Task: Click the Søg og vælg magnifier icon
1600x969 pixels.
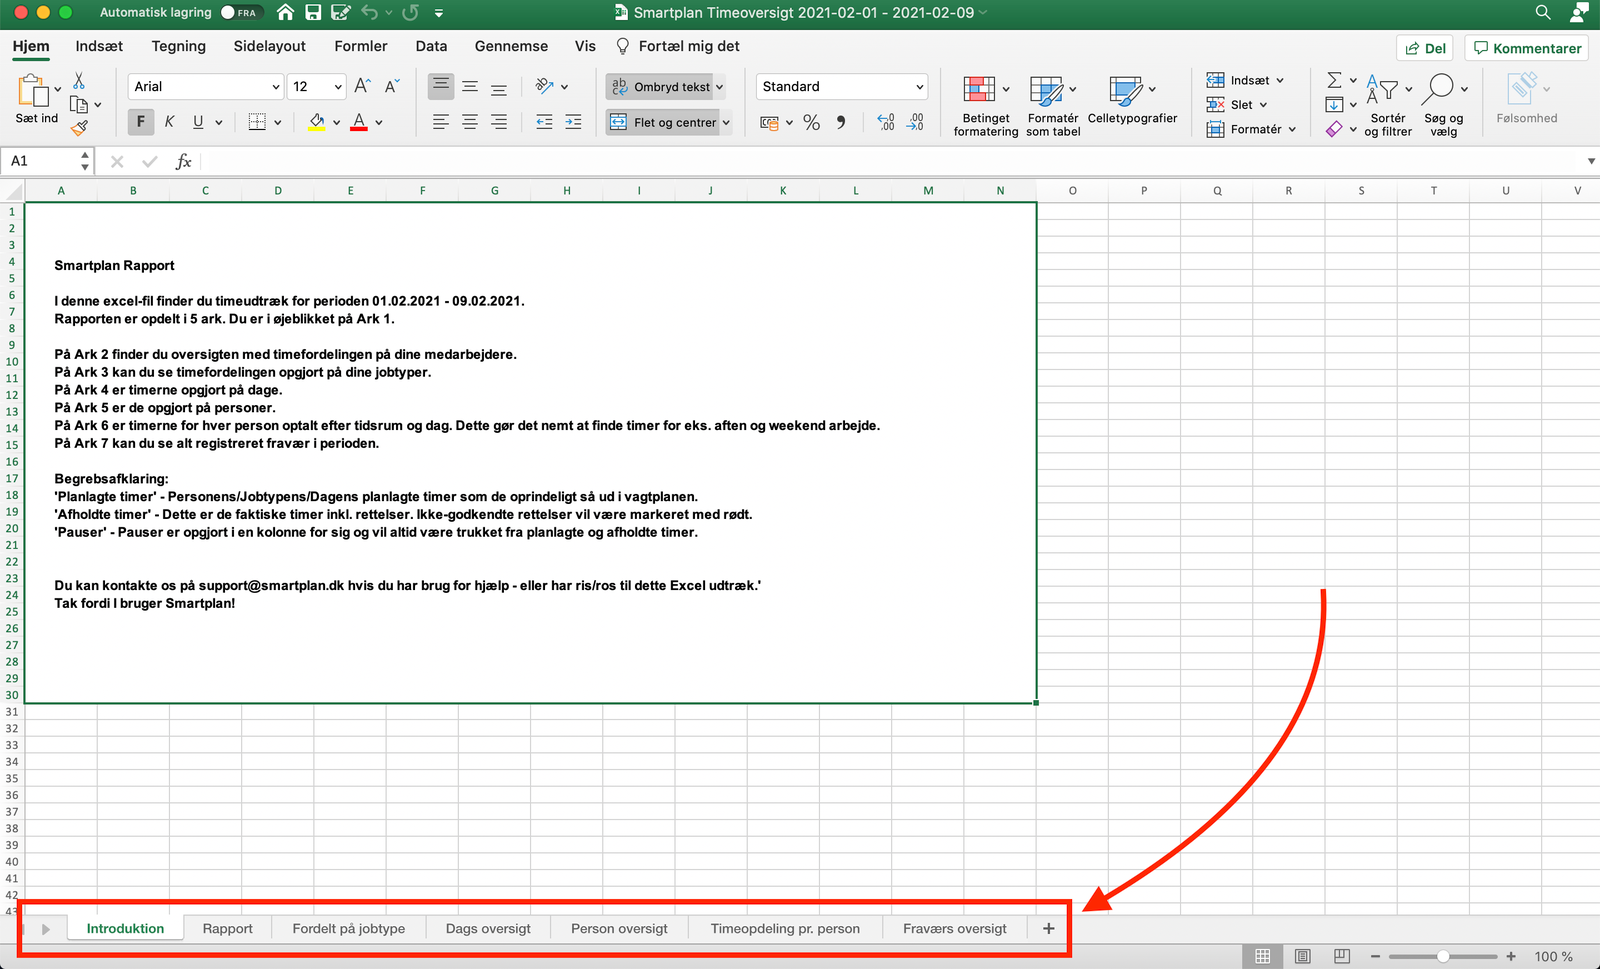Action: (1438, 89)
